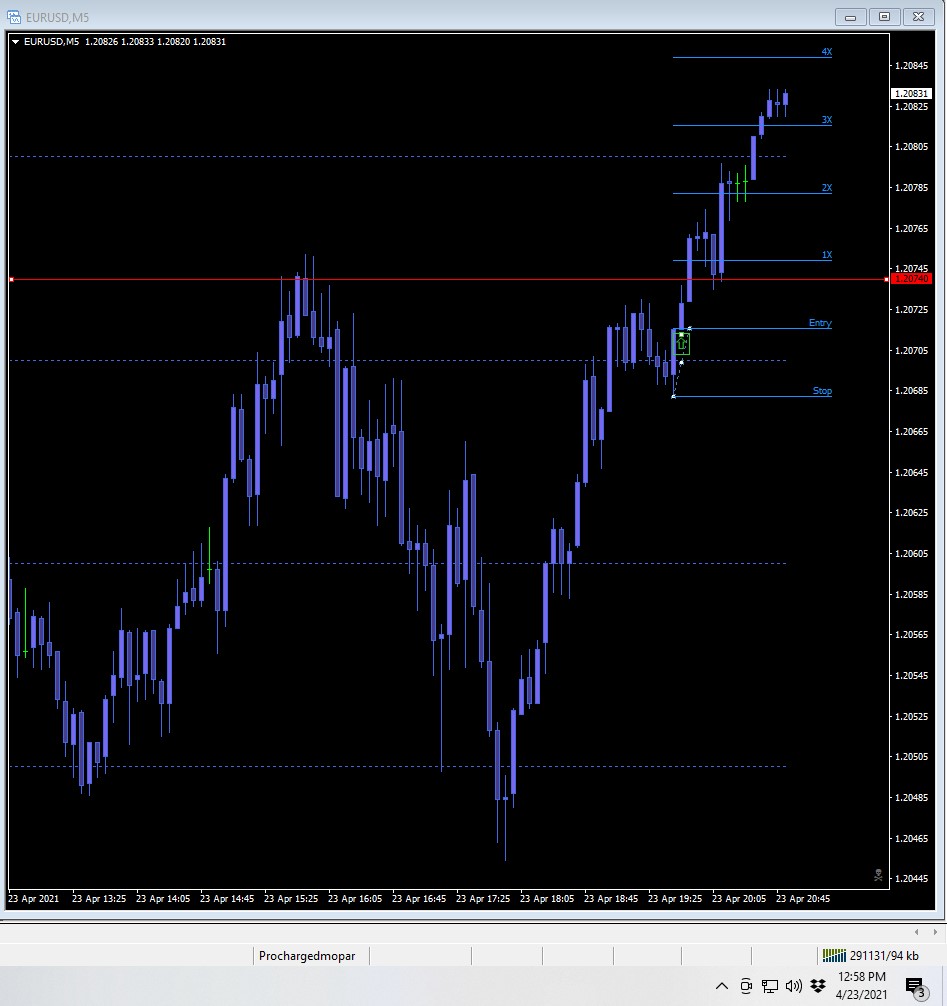Screen dimensions: 947x1006
Task: Click the 1.20605 price axis label
Action: [911, 554]
